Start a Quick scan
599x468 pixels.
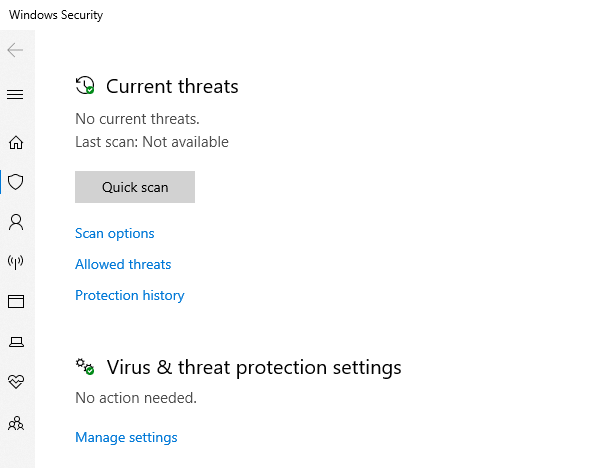pyautogui.click(x=135, y=187)
